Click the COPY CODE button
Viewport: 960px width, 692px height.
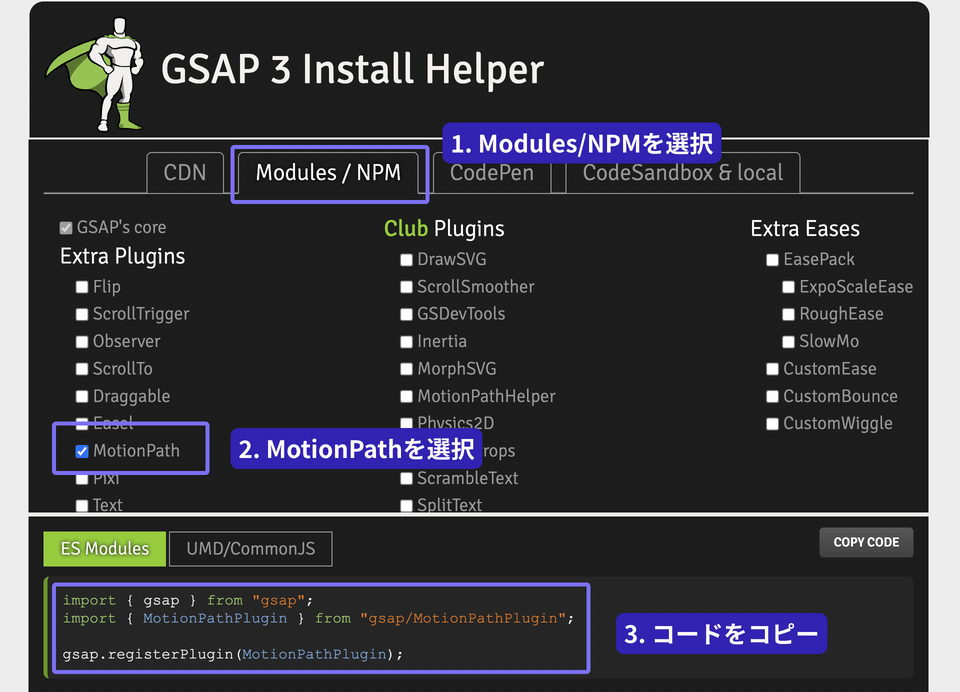point(866,542)
